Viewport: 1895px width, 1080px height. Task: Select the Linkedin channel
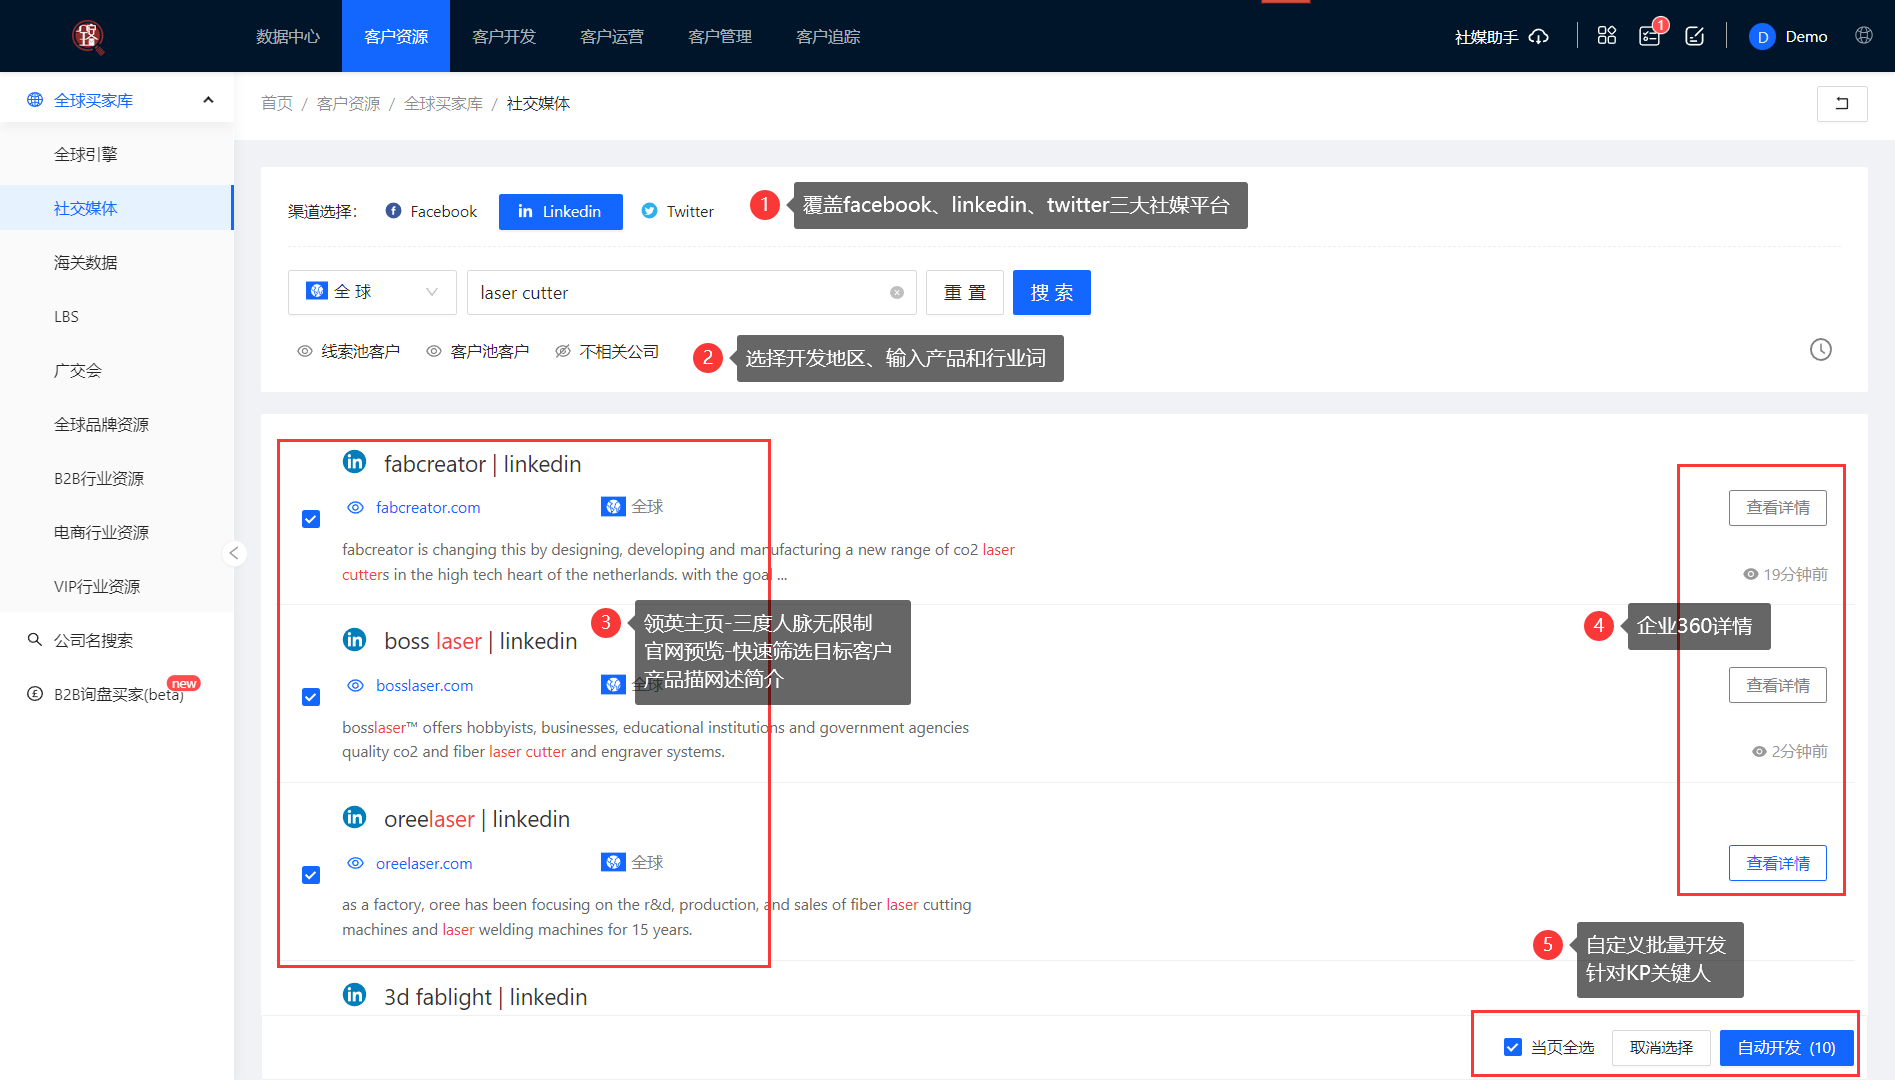pyautogui.click(x=561, y=211)
